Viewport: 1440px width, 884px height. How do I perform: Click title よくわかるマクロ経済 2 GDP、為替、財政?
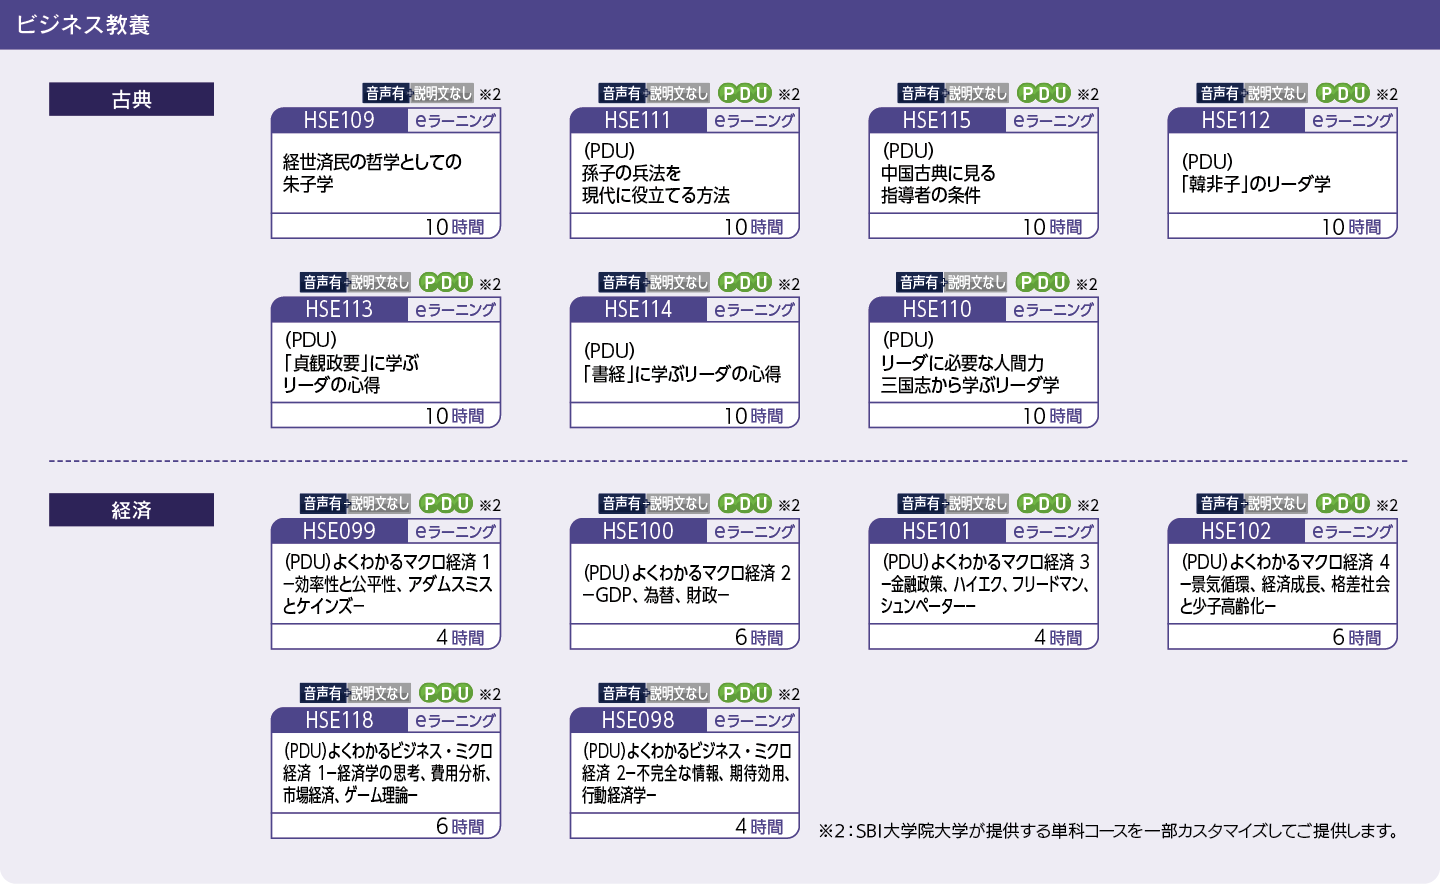click(686, 584)
